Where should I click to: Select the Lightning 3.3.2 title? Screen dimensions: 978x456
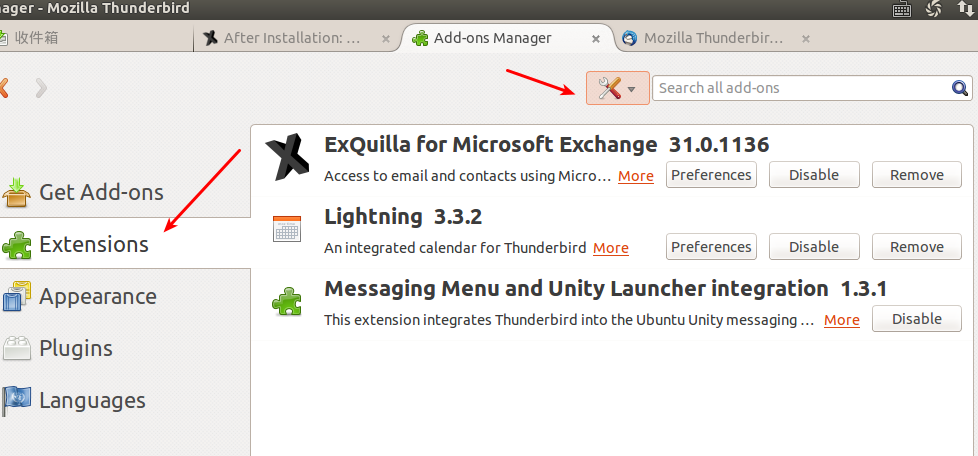pos(403,217)
